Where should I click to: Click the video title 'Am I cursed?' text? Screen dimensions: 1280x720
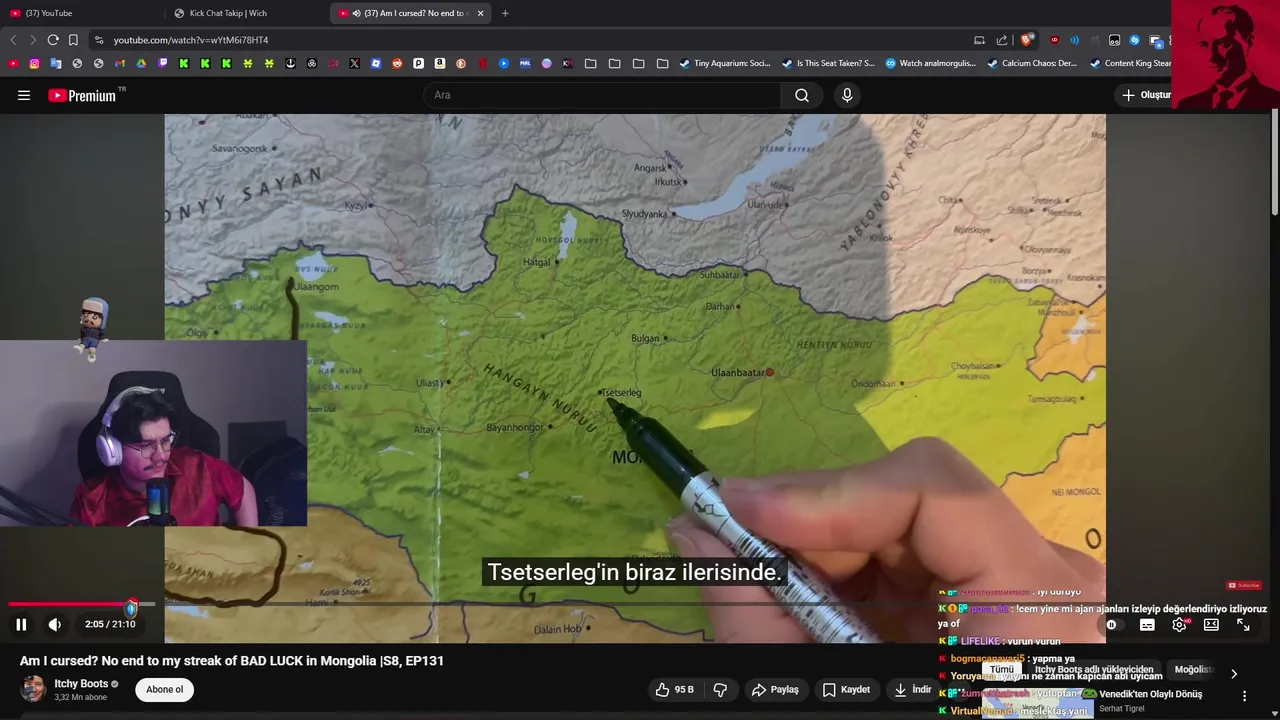[232, 661]
